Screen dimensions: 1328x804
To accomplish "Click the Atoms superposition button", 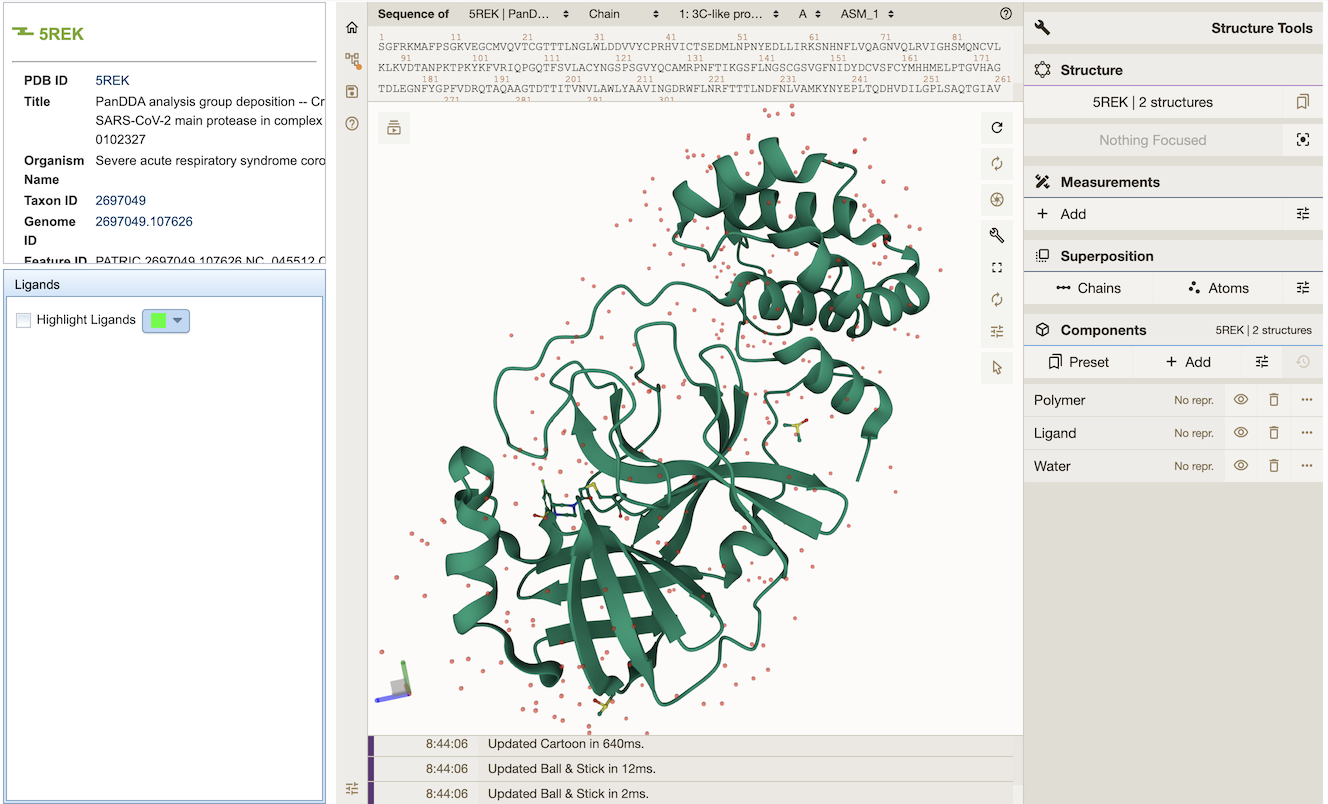I will (1218, 288).
